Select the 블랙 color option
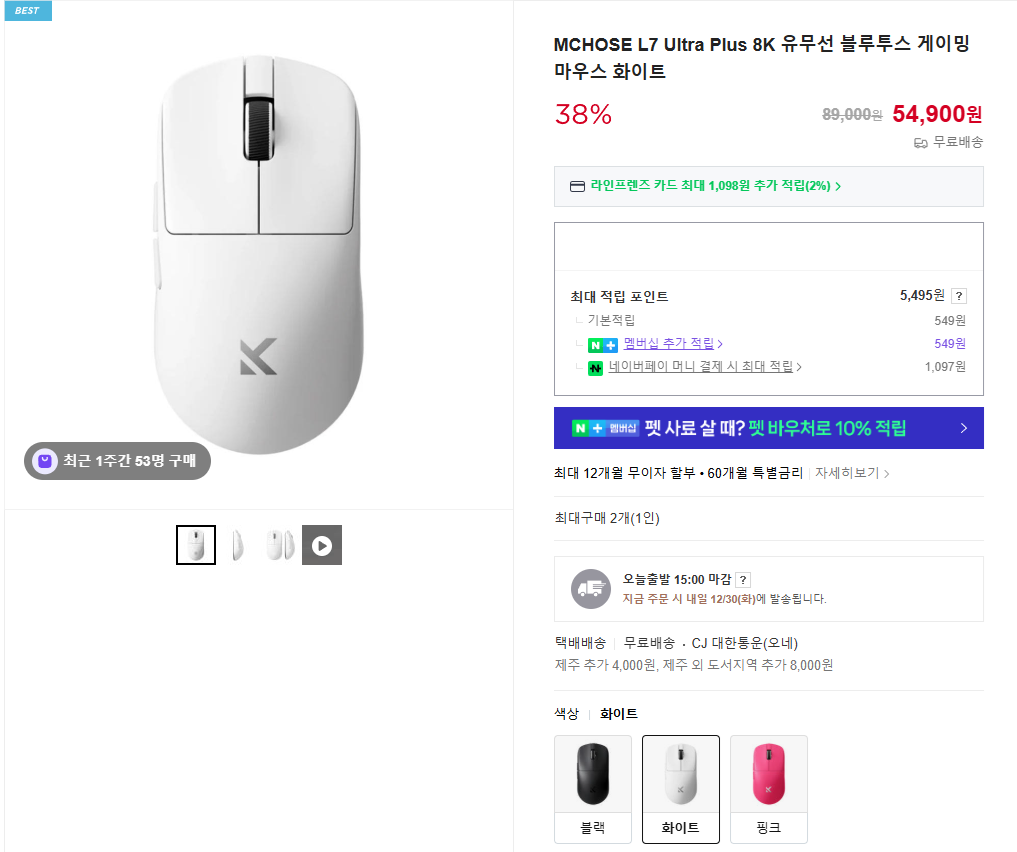Viewport: 1017px width, 852px height. 593,789
